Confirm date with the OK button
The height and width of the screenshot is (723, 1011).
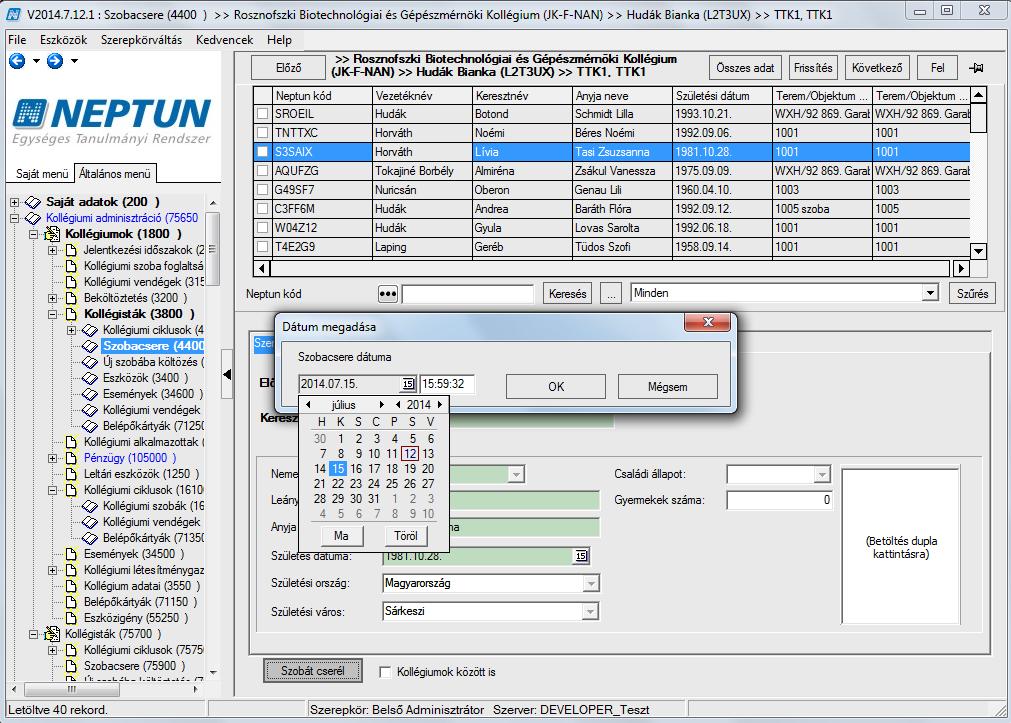point(556,387)
